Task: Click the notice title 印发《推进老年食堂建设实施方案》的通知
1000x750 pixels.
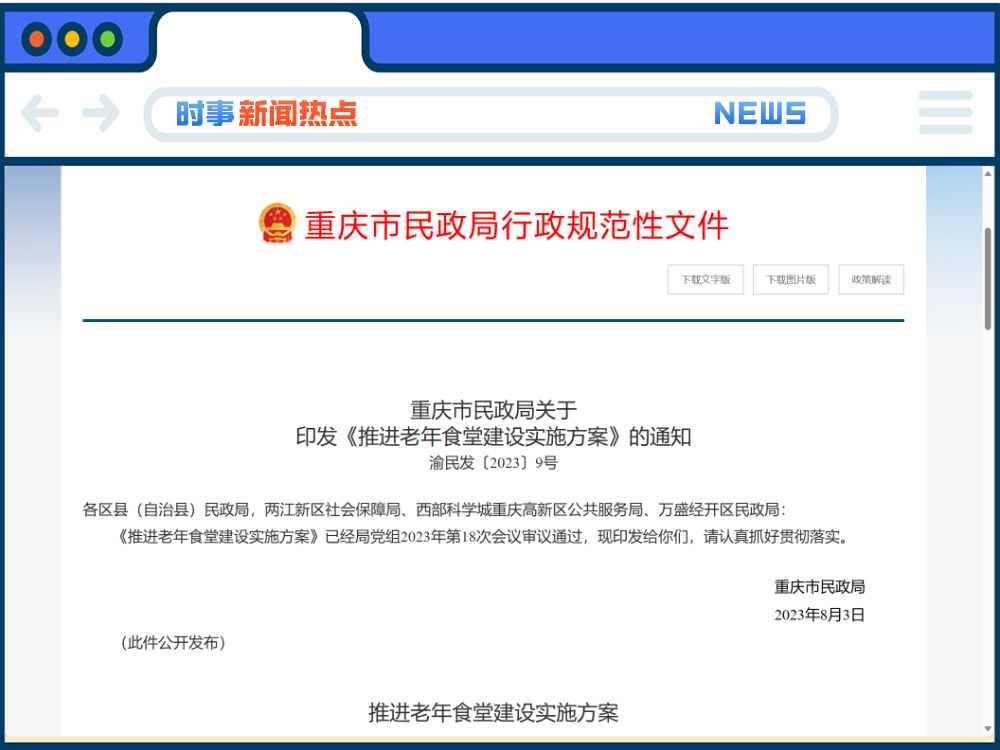Action: (493, 437)
